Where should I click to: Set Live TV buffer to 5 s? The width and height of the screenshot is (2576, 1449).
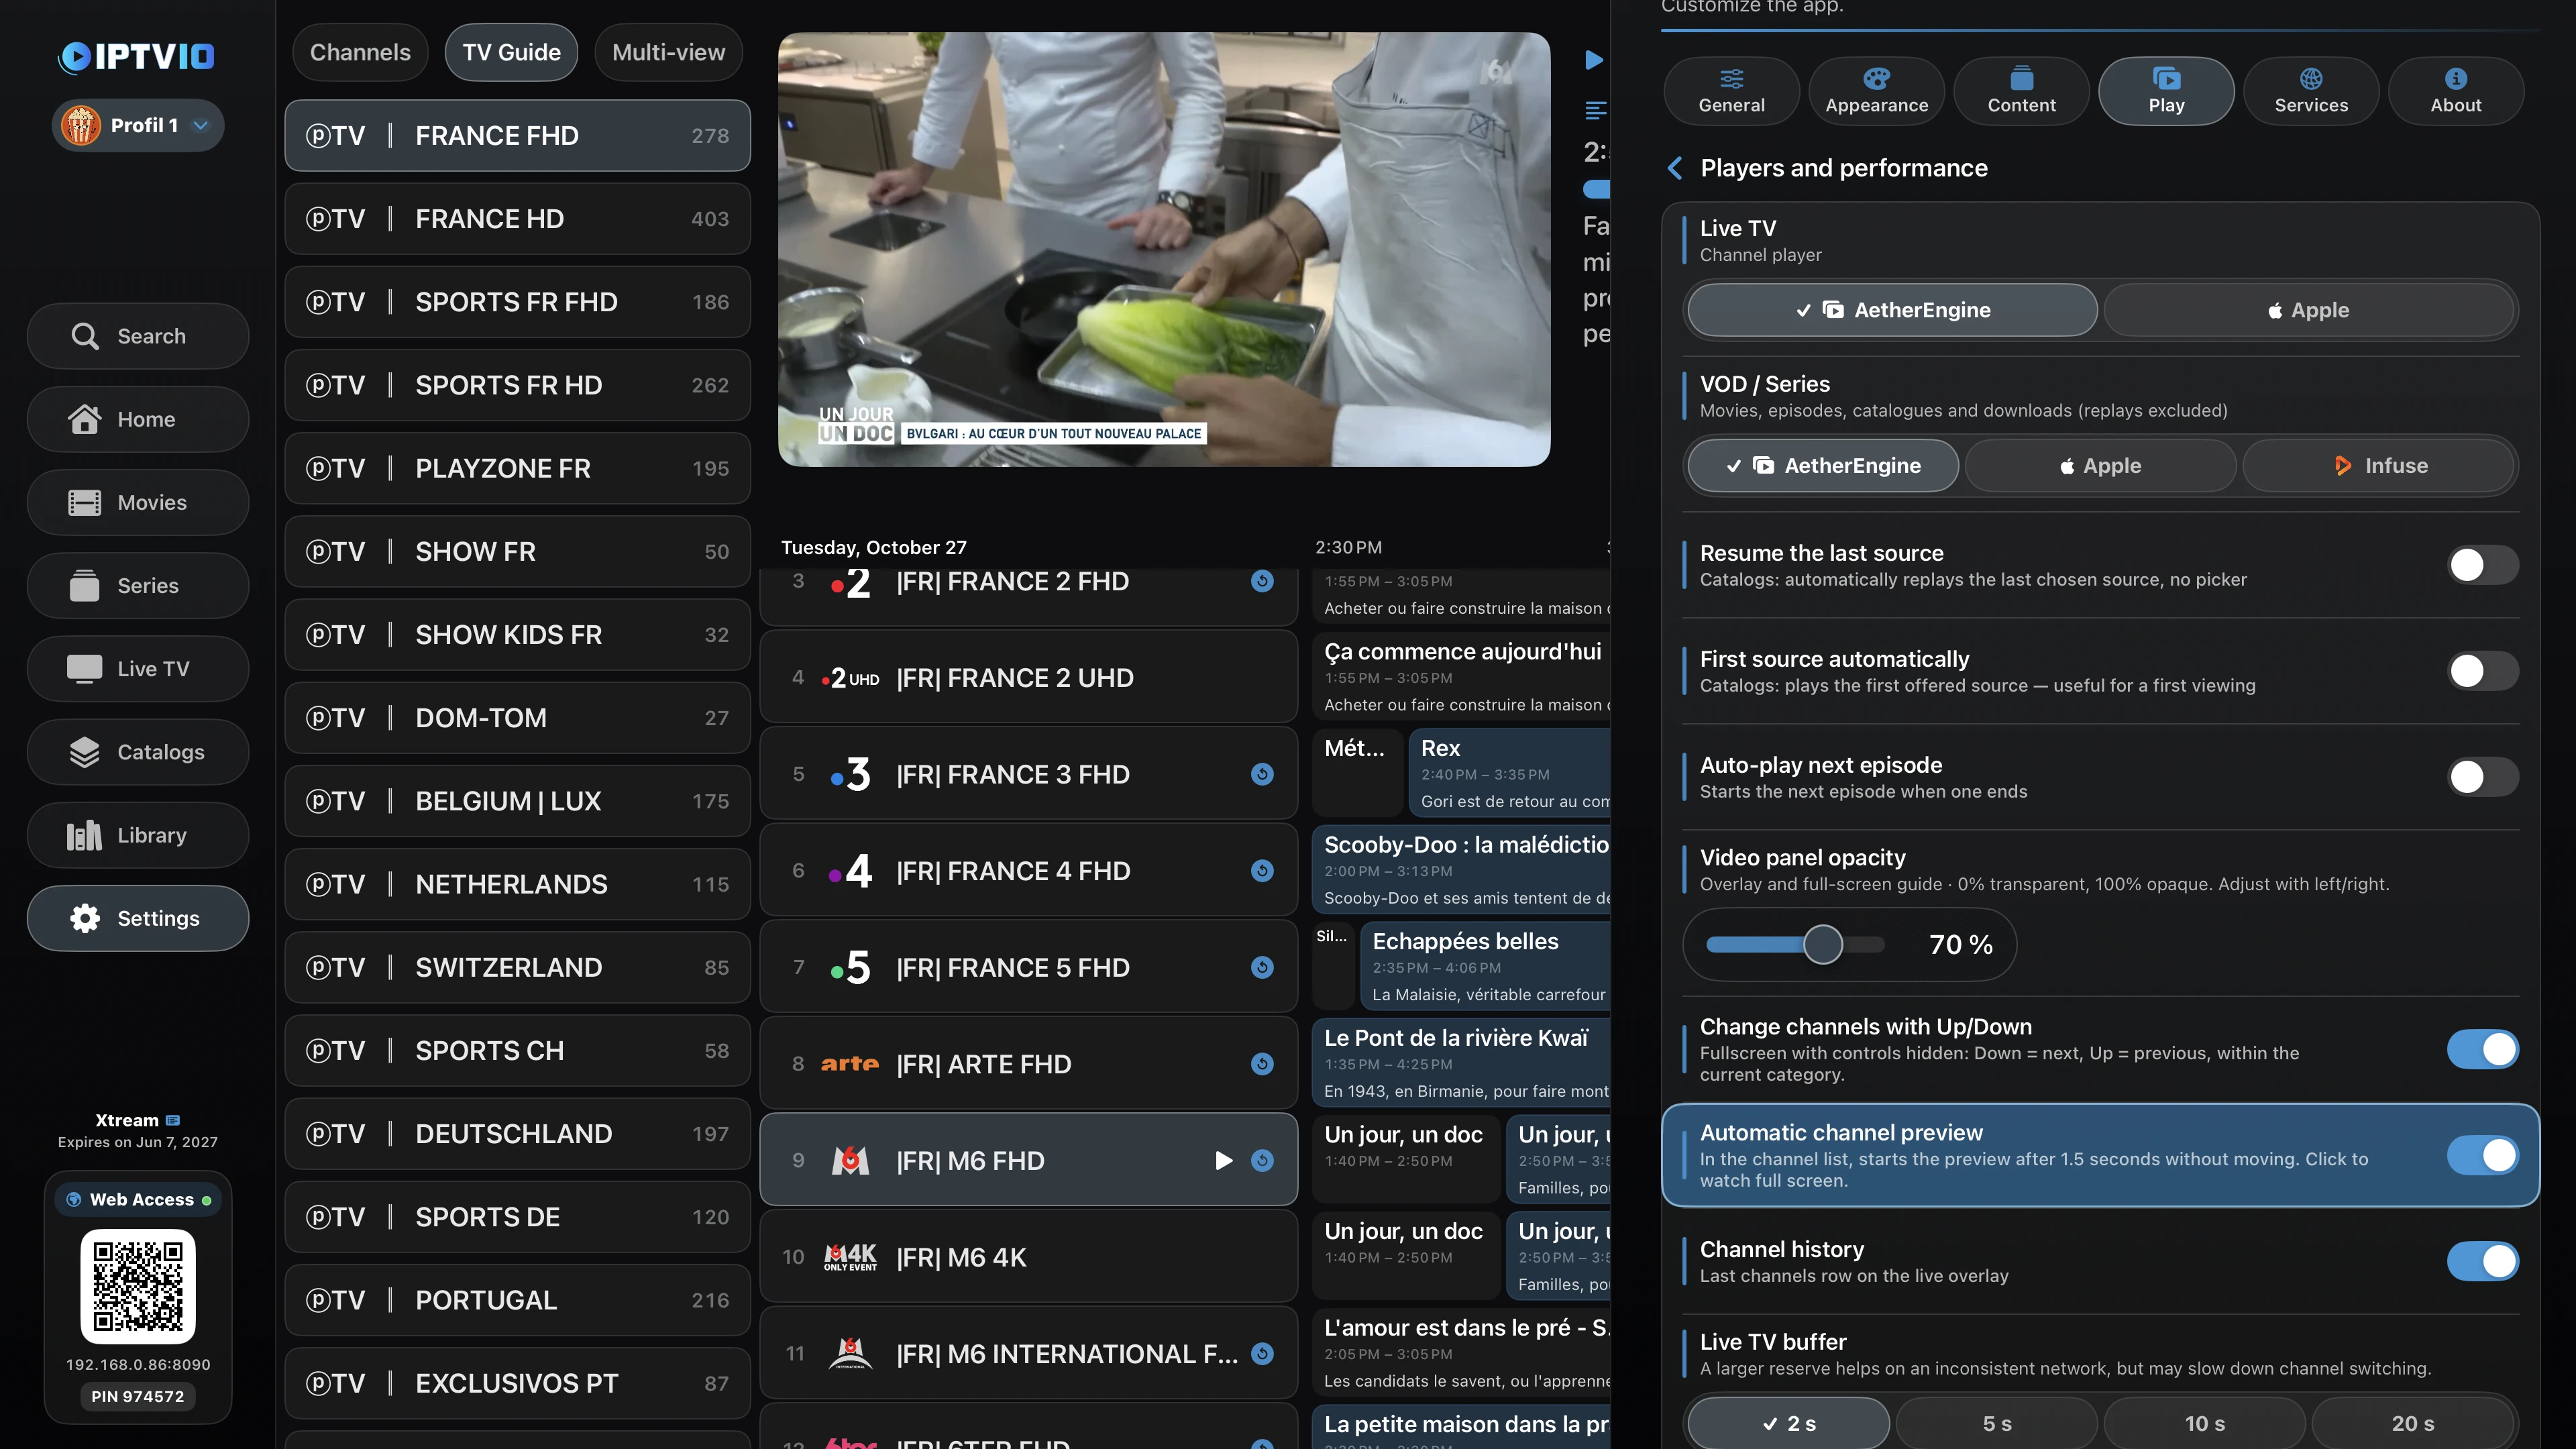pos(1996,1423)
